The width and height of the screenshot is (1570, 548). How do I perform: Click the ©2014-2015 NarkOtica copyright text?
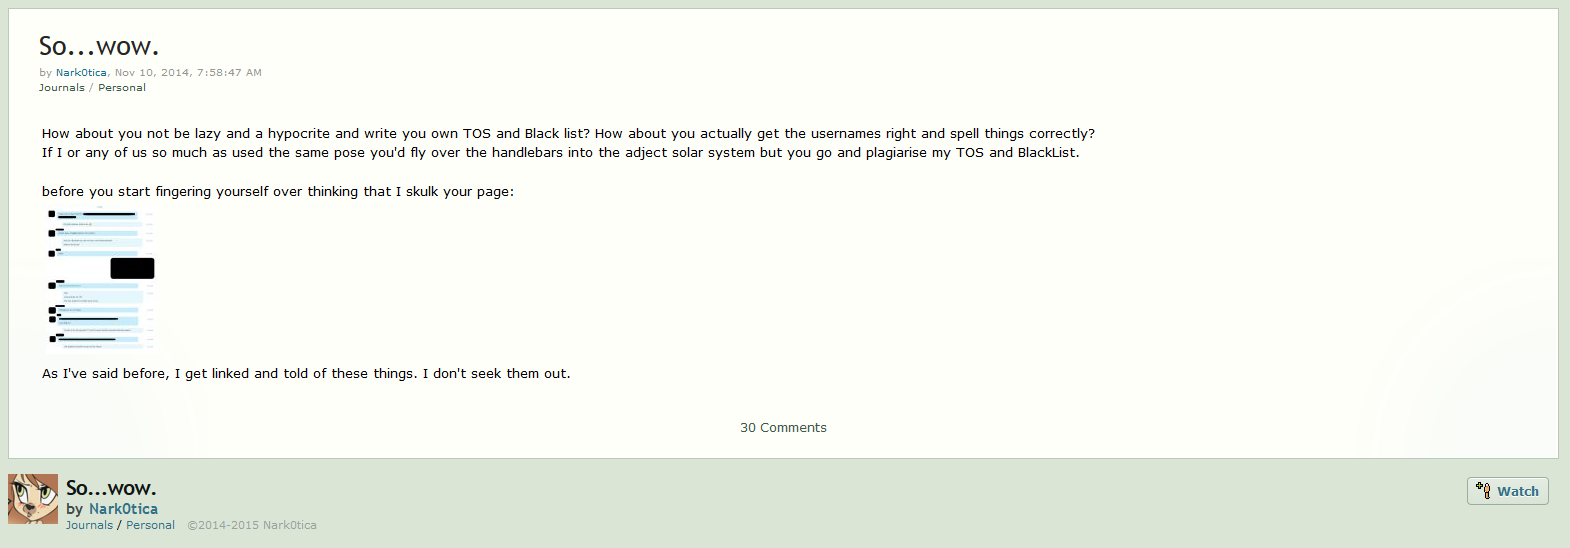252,525
